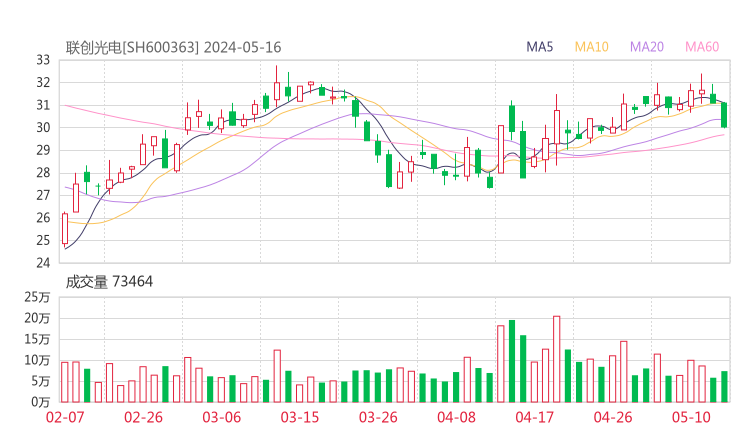The width and height of the screenshot is (740, 440).
Task: Click the 04-17 date label
Action: pyautogui.click(x=535, y=417)
